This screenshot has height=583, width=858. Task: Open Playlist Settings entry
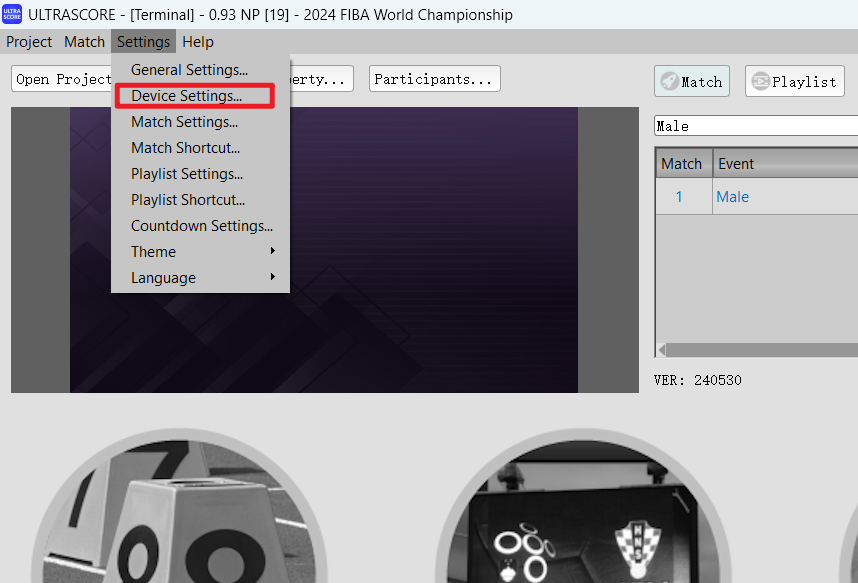(x=187, y=174)
